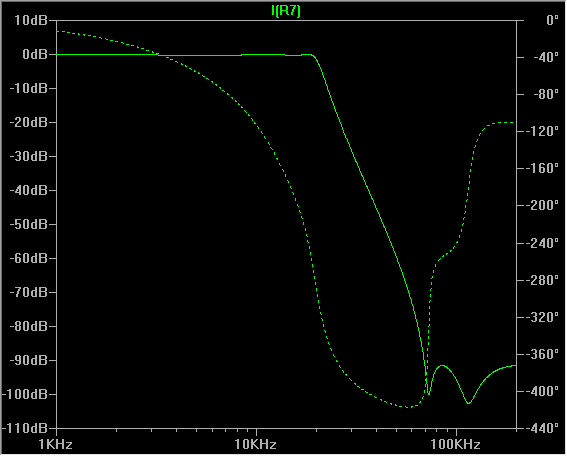The width and height of the screenshot is (567, 456).
Task: Click the -50dB magnitude axis label
Action: point(29,224)
